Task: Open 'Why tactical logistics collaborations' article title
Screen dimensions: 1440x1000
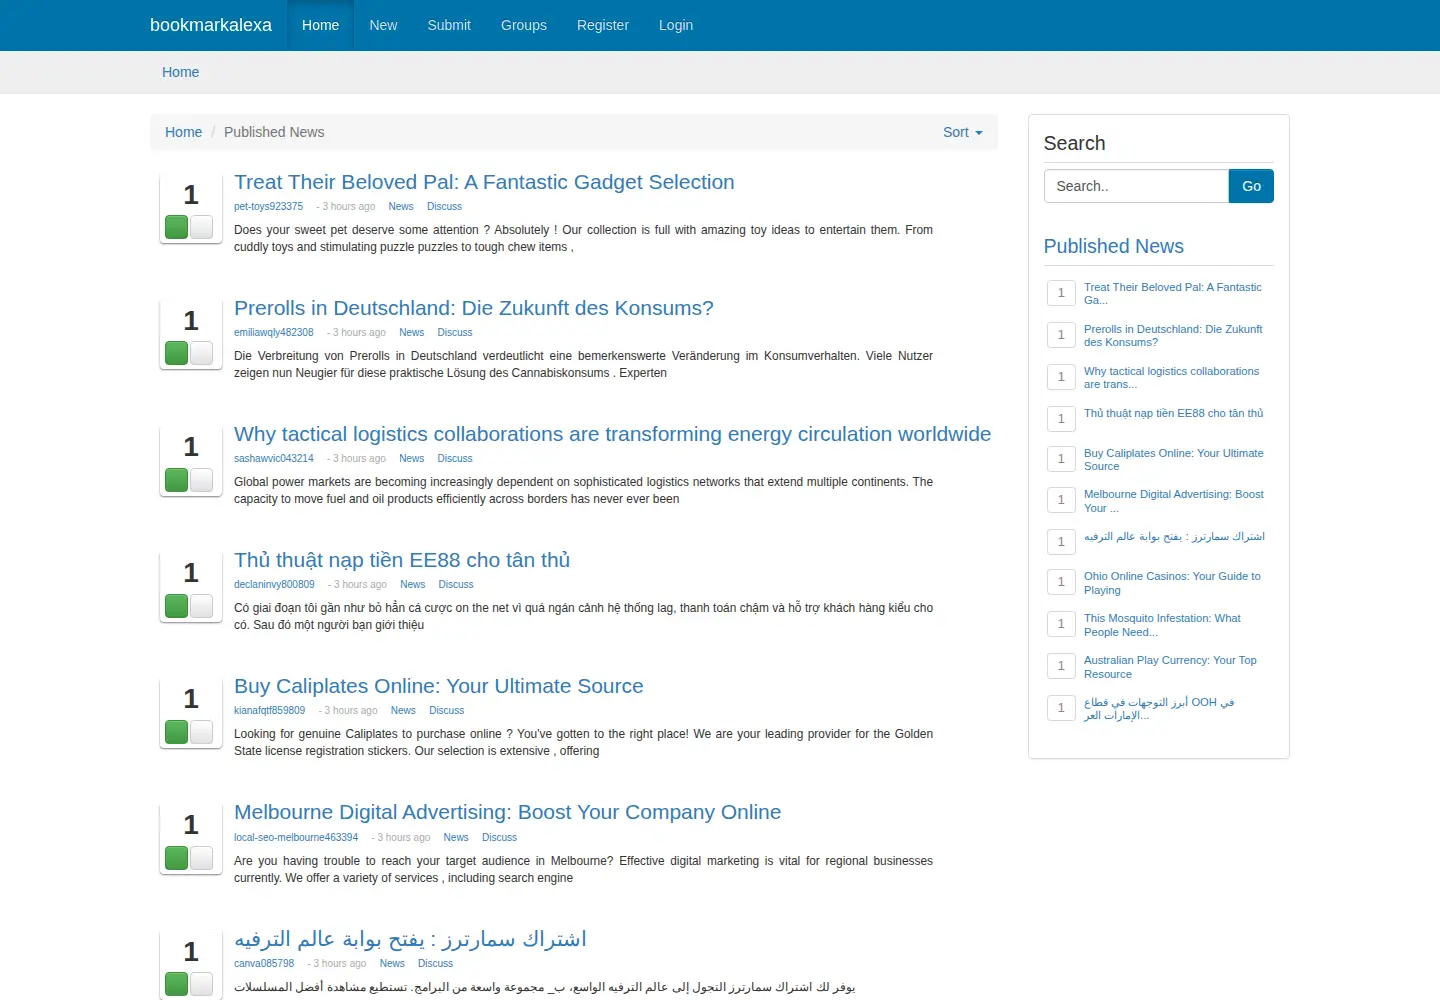Action: coord(612,434)
